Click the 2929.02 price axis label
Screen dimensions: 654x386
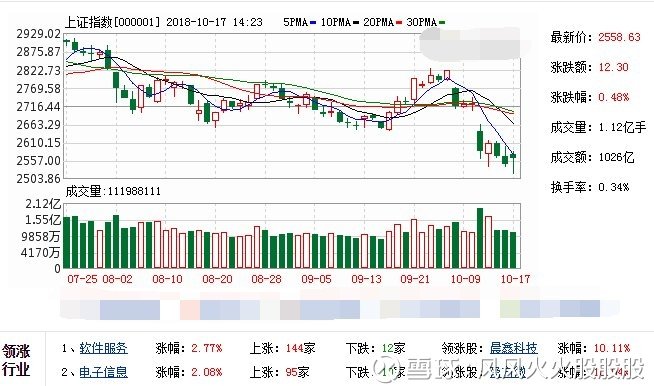coord(38,34)
